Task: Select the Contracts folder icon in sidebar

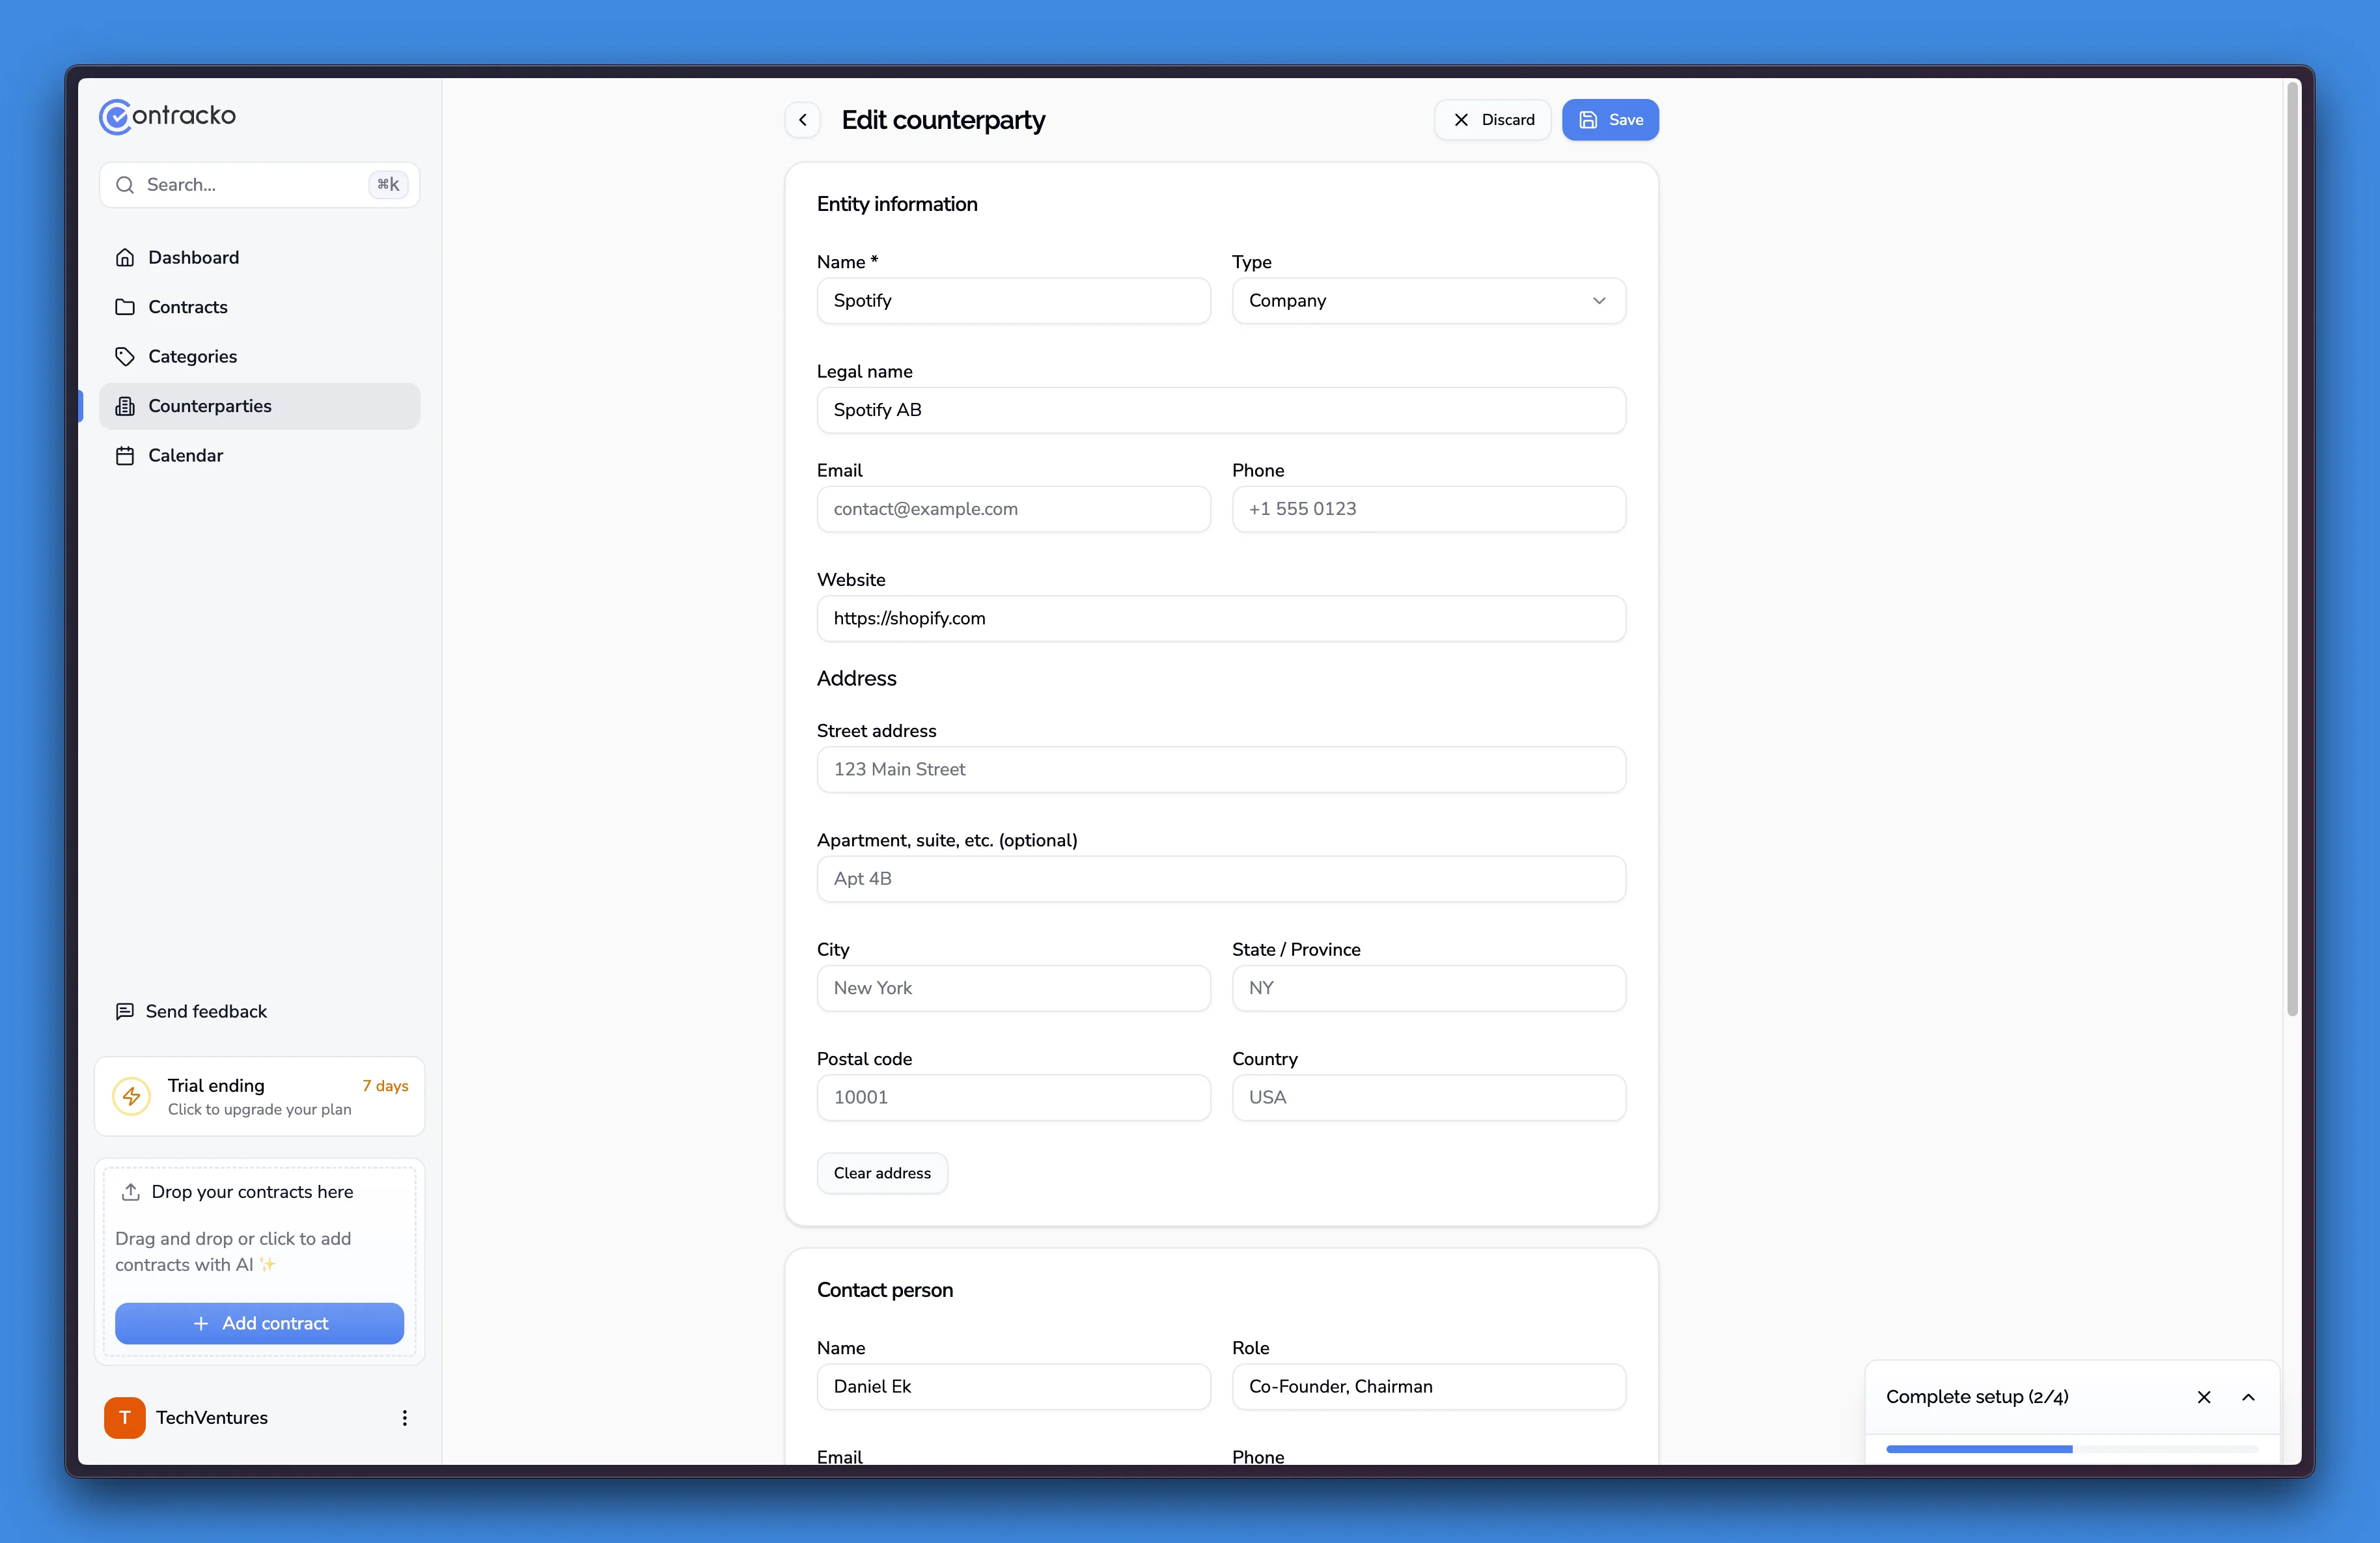Action: [125, 307]
